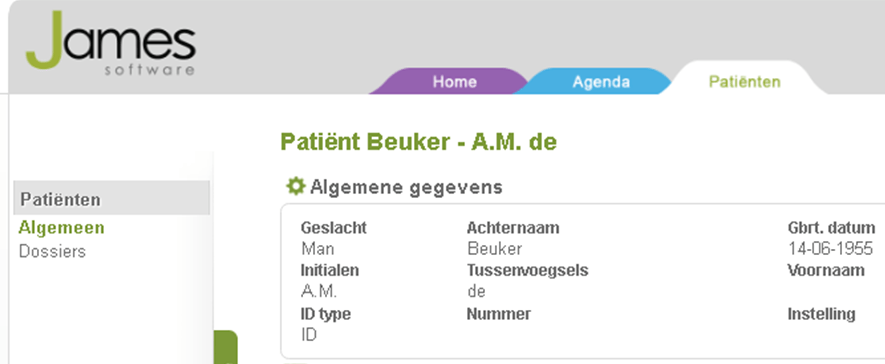Select the Geslacht value Man

click(x=317, y=249)
